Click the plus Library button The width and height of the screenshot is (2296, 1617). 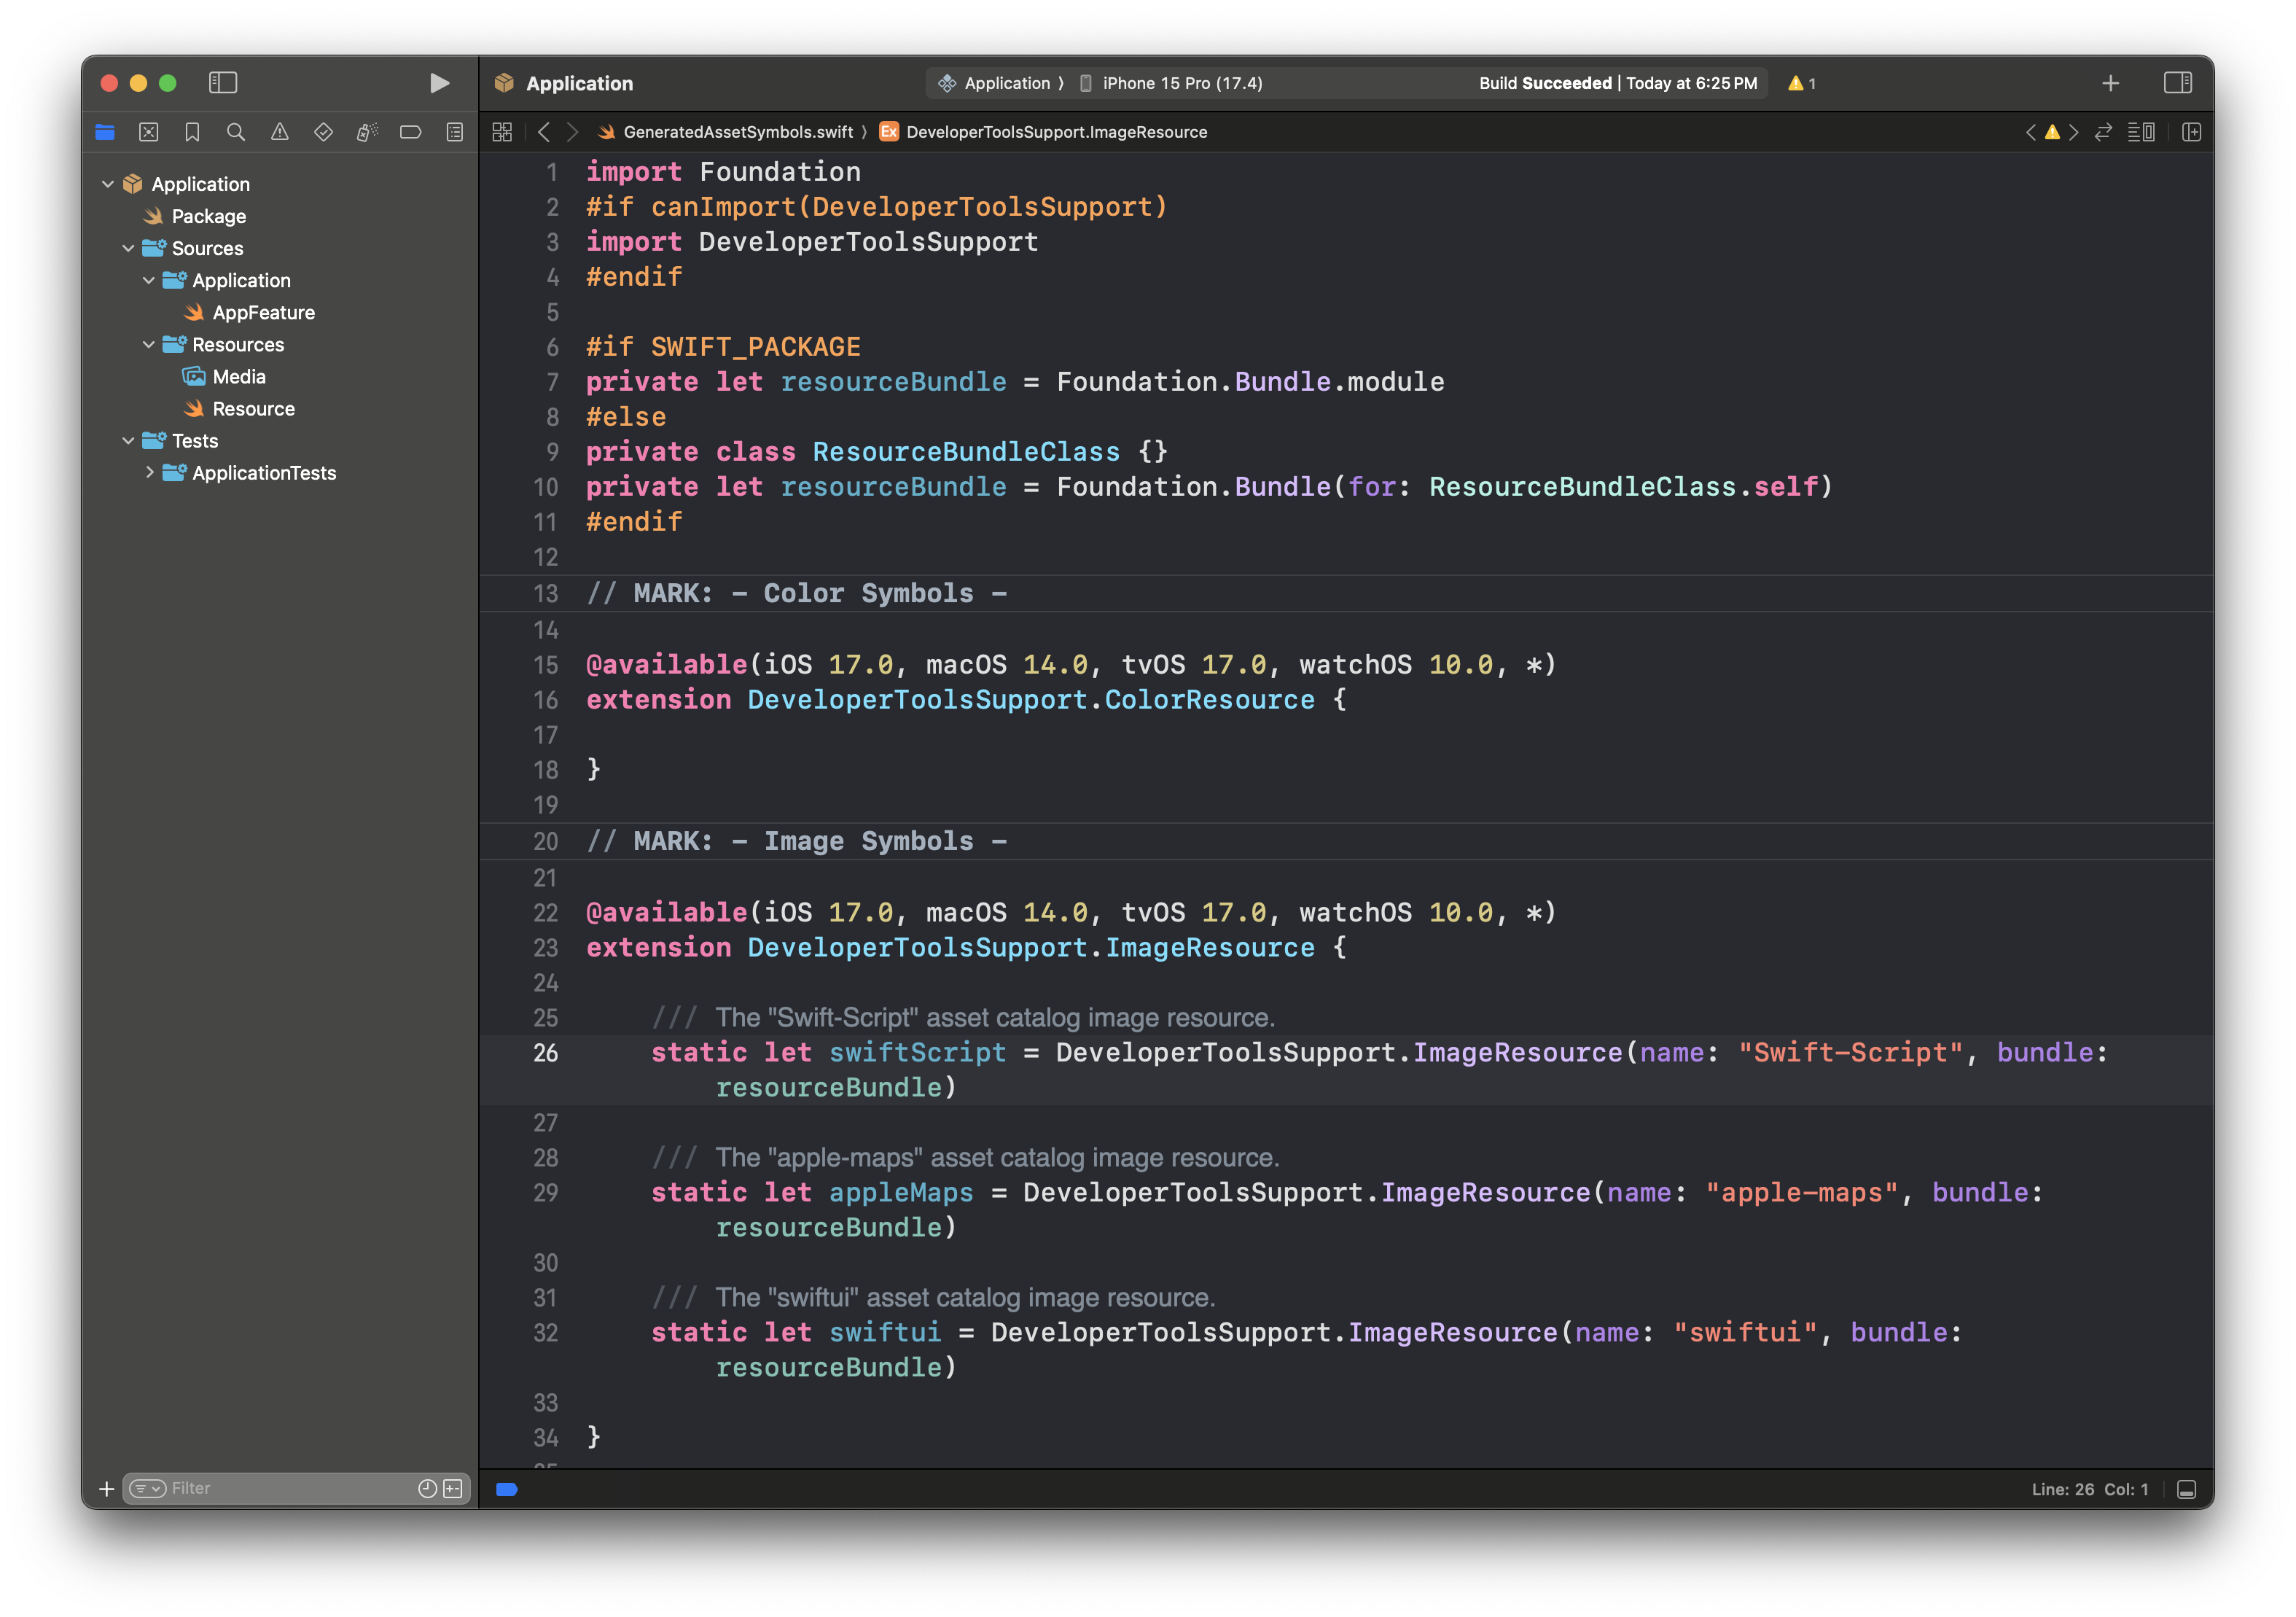tap(2110, 83)
